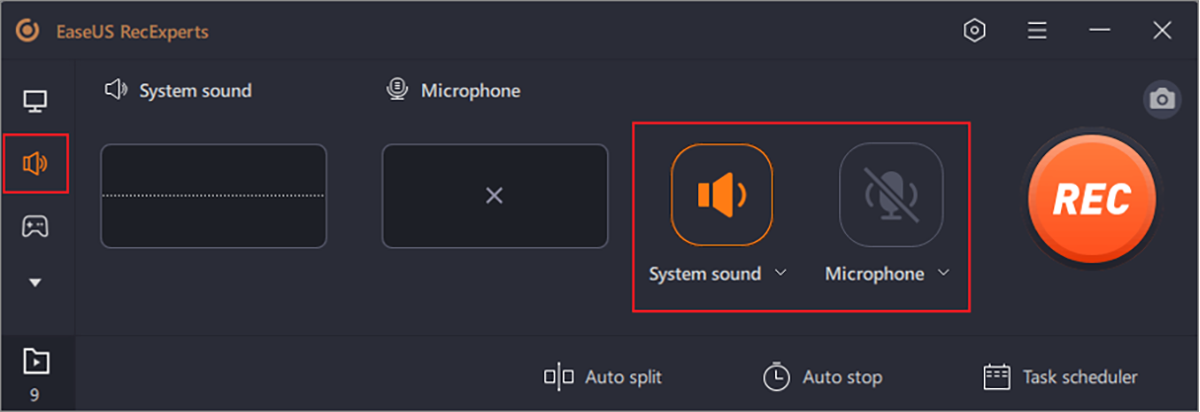Image resolution: width=1200 pixels, height=412 pixels.
Task: Open the Auto split option
Action: pyautogui.click(x=603, y=377)
